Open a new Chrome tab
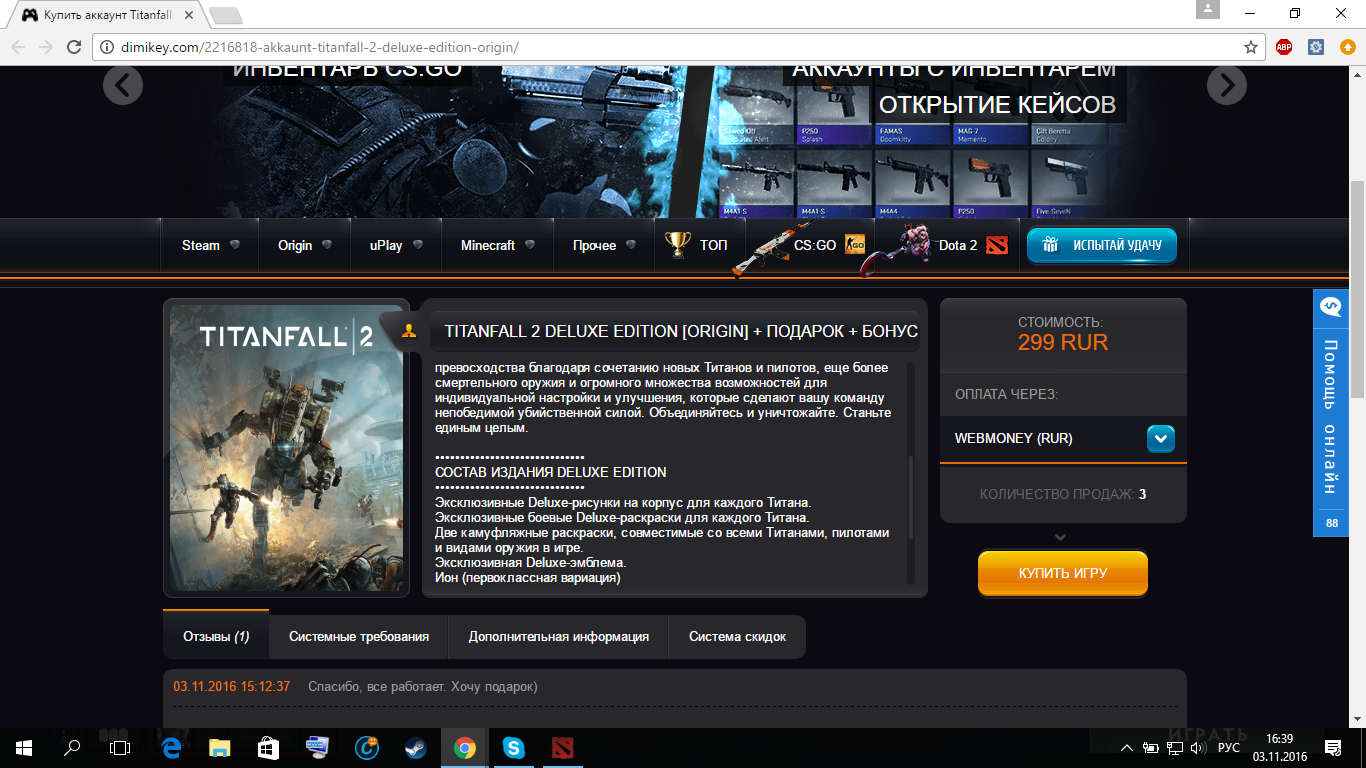This screenshot has width=1366, height=768. [x=226, y=15]
